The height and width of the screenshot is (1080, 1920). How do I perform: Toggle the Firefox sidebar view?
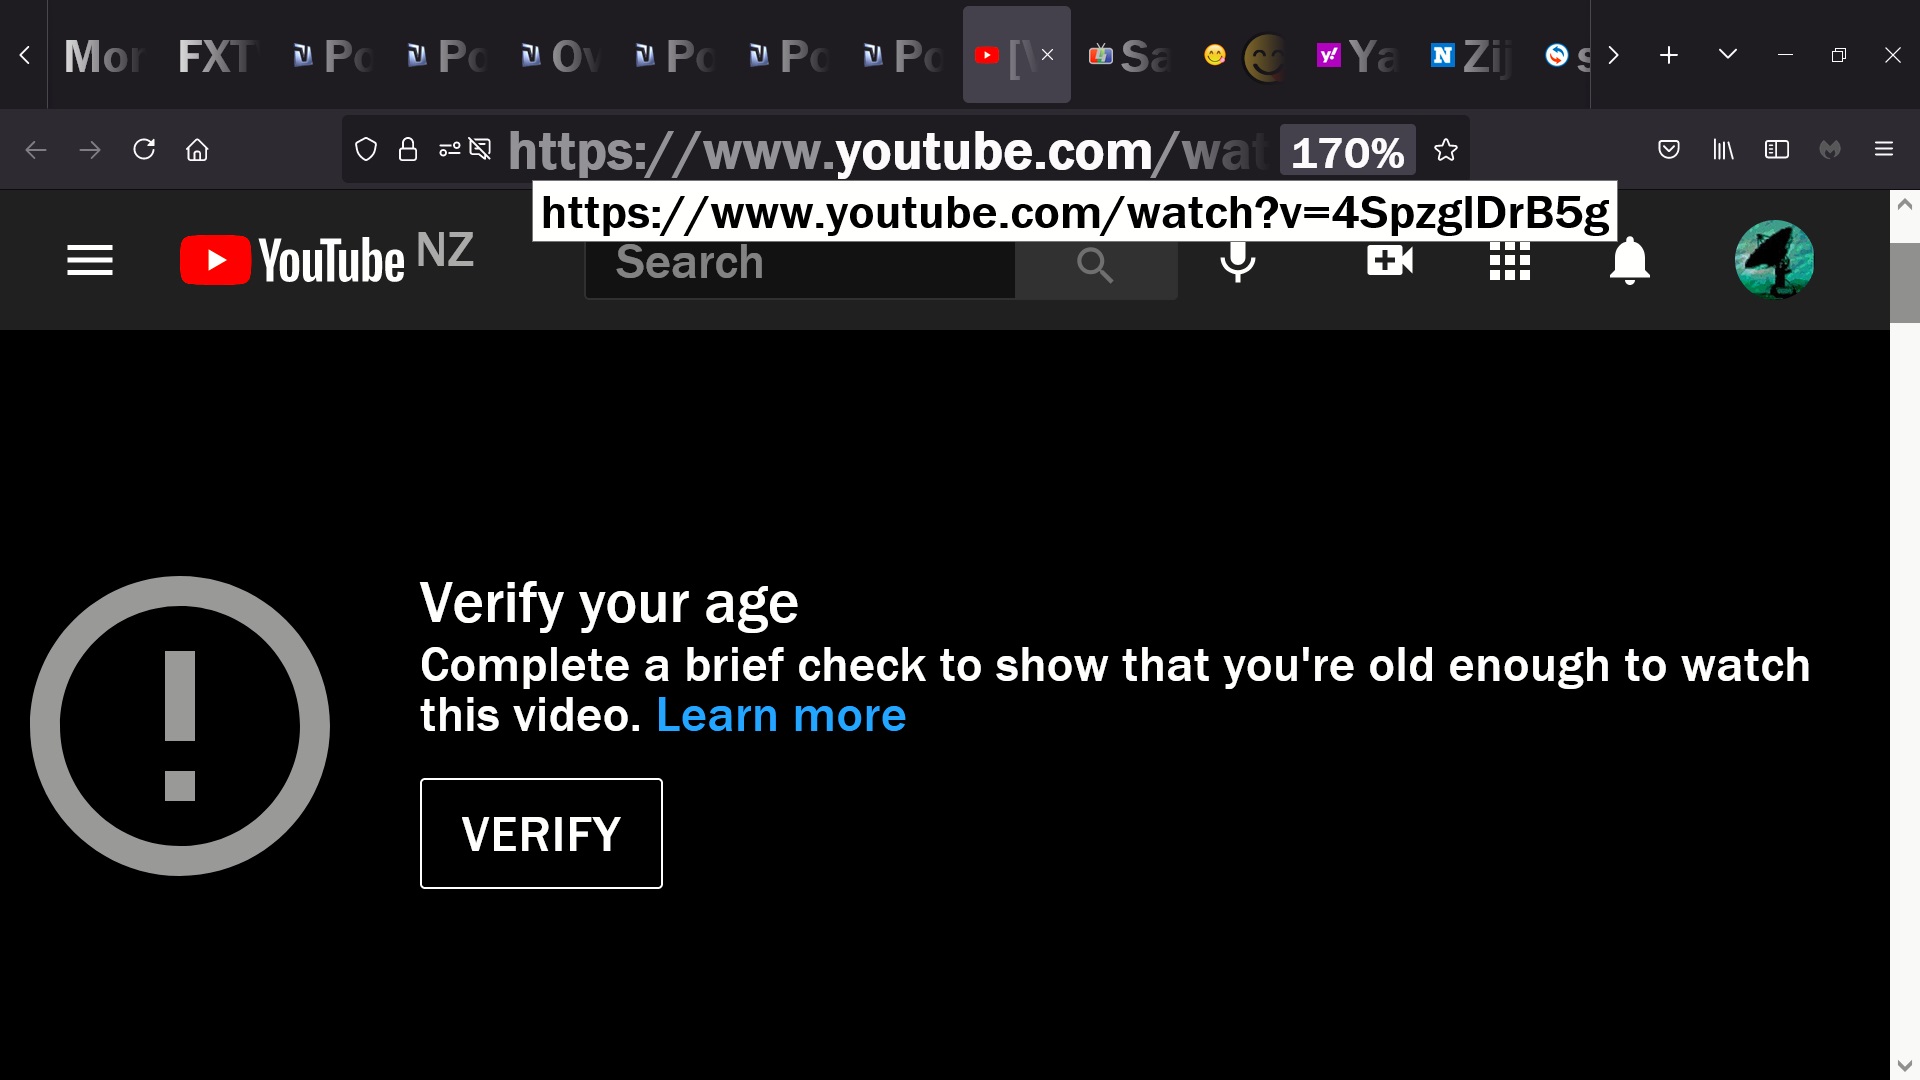coord(1777,150)
